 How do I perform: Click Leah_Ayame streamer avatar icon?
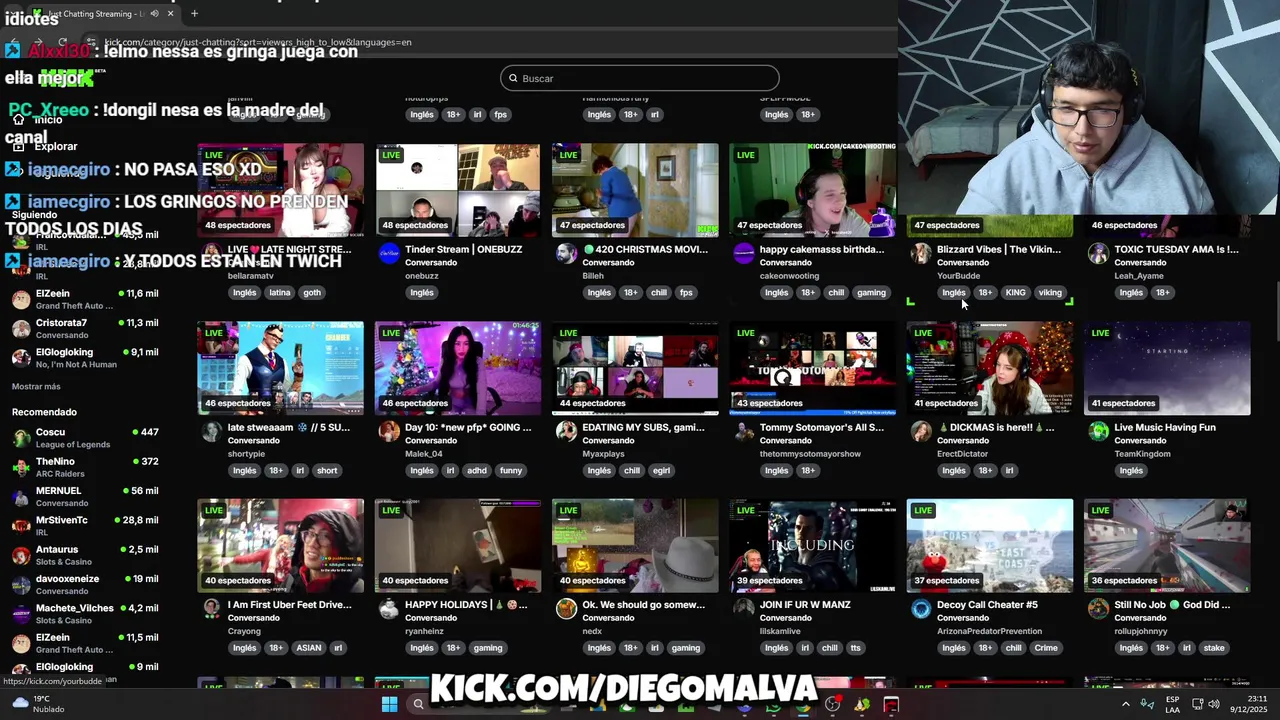(1098, 253)
